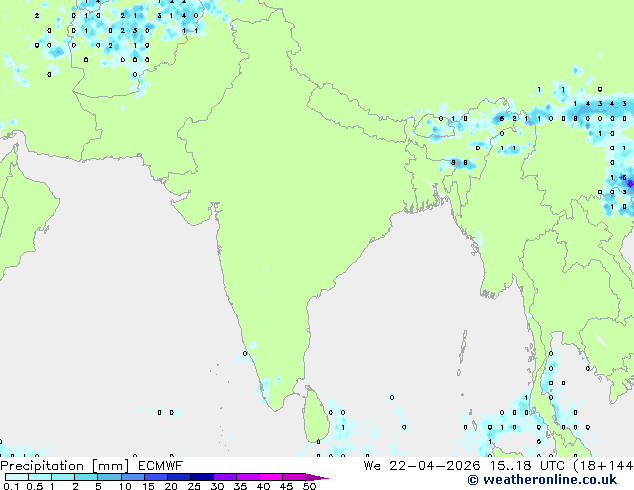The width and height of the screenshot is (634, 490).
Task: Select the 2–5 mm legend swatch
Action: pyautogui.click(x=86, y=477)
